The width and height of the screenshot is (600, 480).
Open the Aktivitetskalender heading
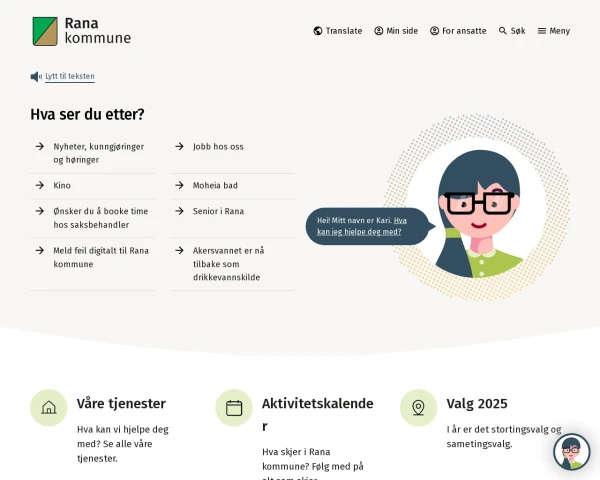(x=318, y=415)
